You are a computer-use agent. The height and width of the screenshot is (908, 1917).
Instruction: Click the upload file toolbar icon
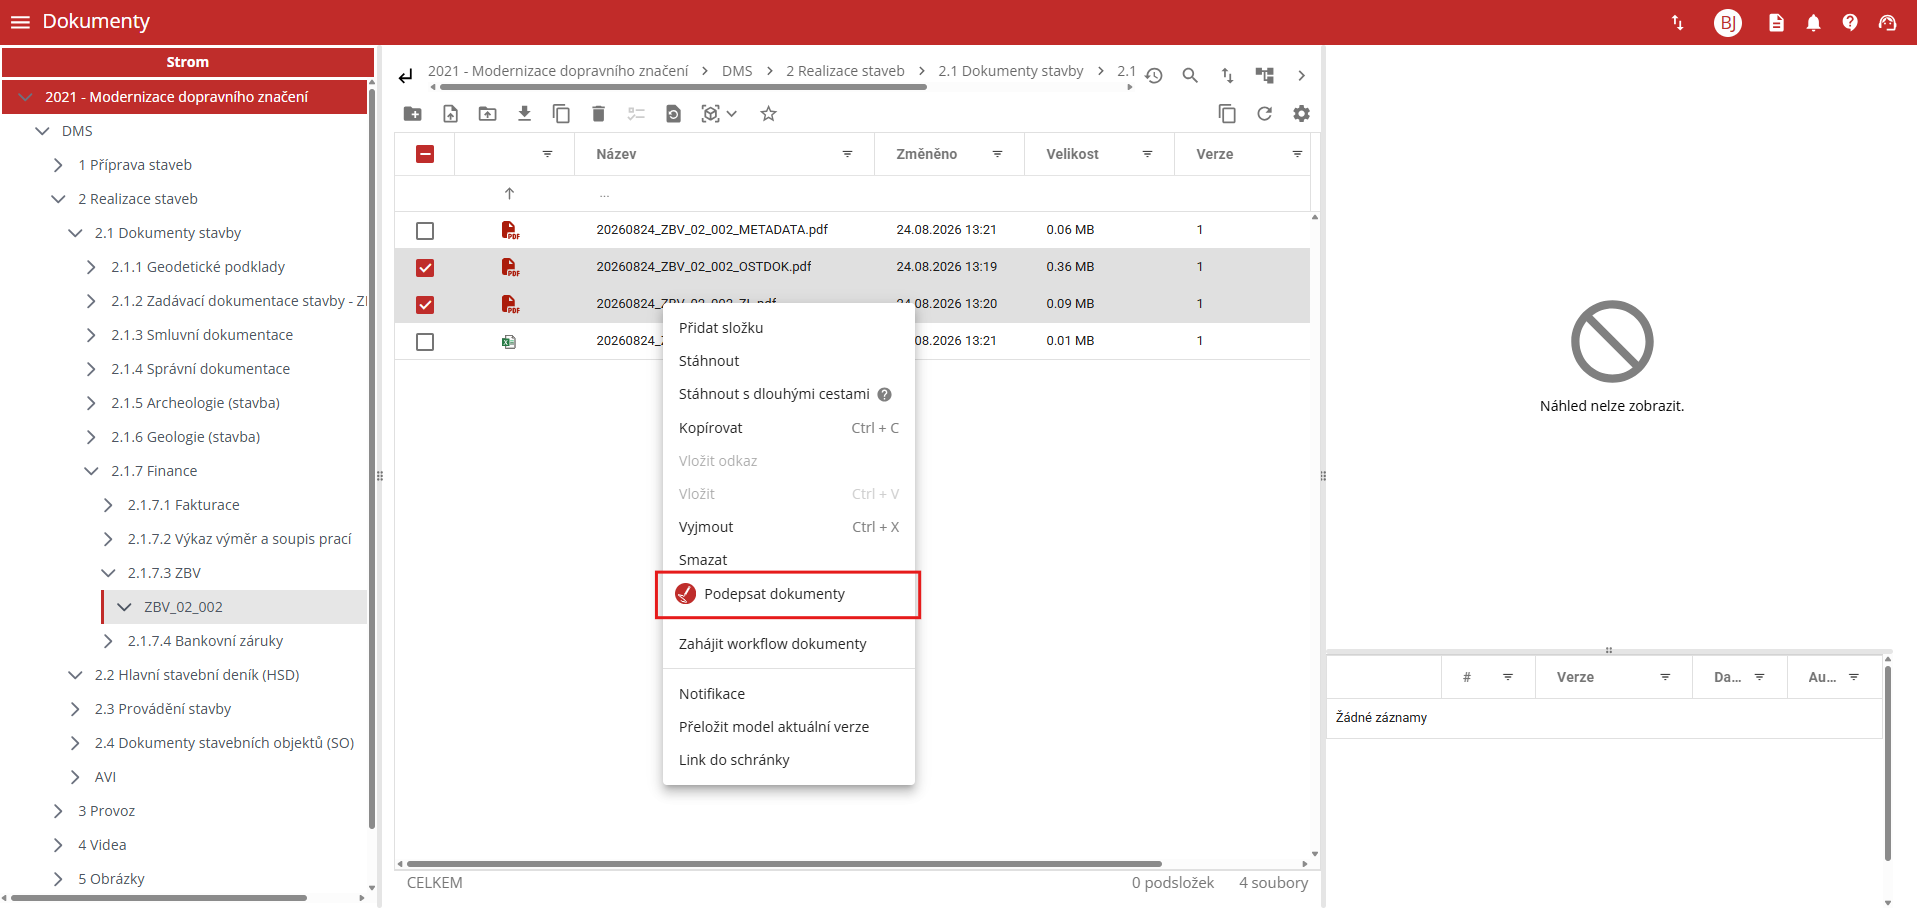[451, 114]
